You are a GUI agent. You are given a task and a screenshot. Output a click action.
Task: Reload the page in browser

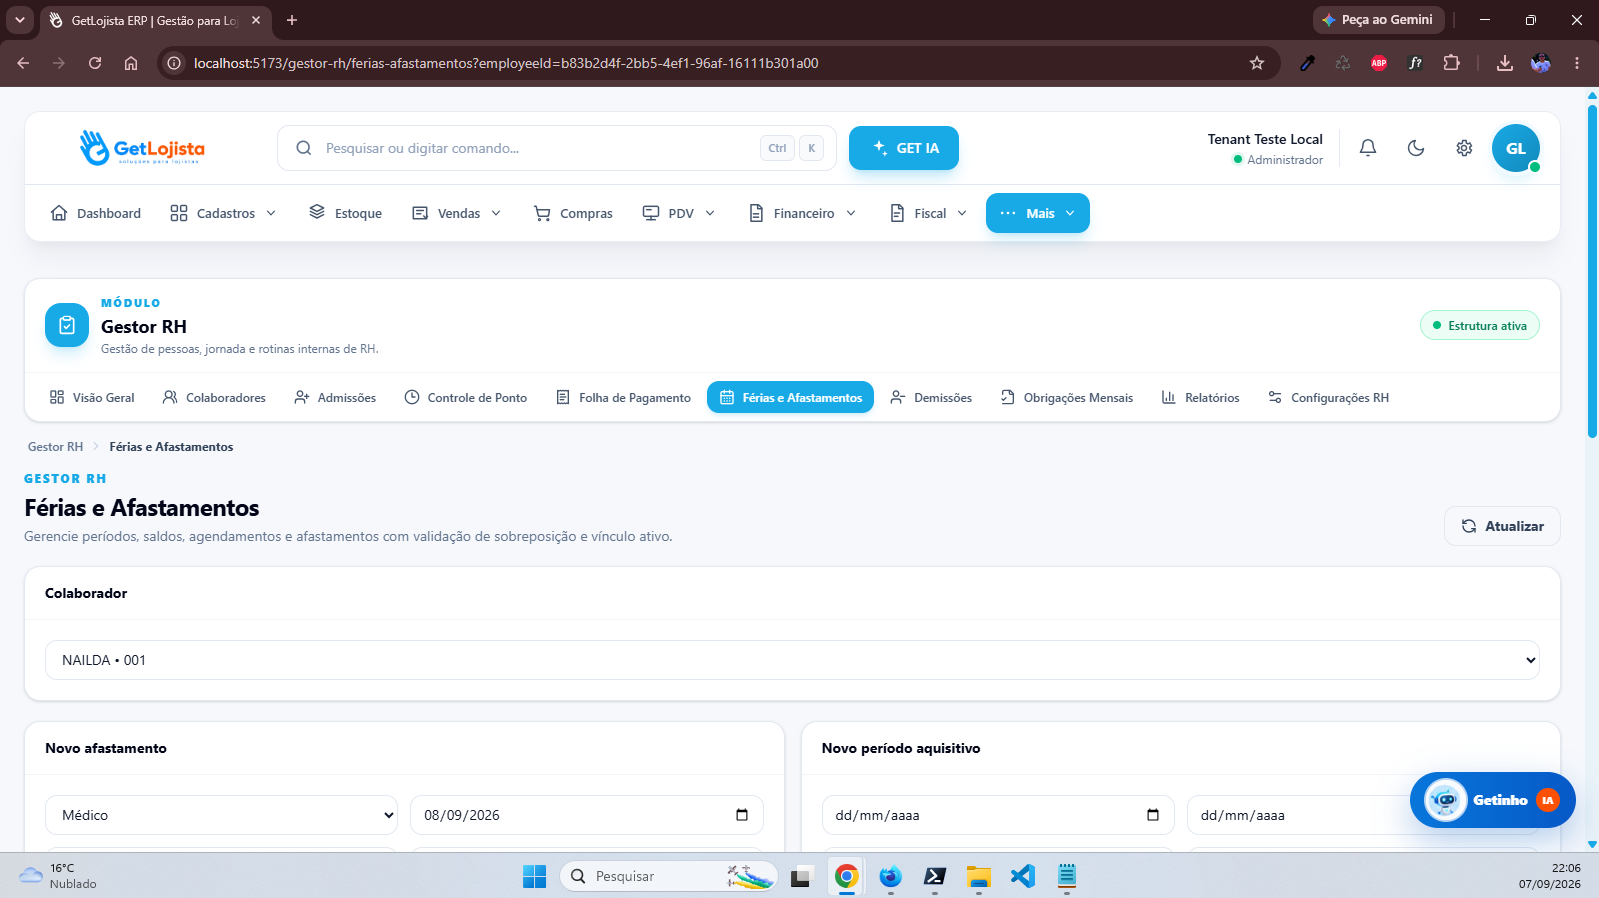pos(95,63)
